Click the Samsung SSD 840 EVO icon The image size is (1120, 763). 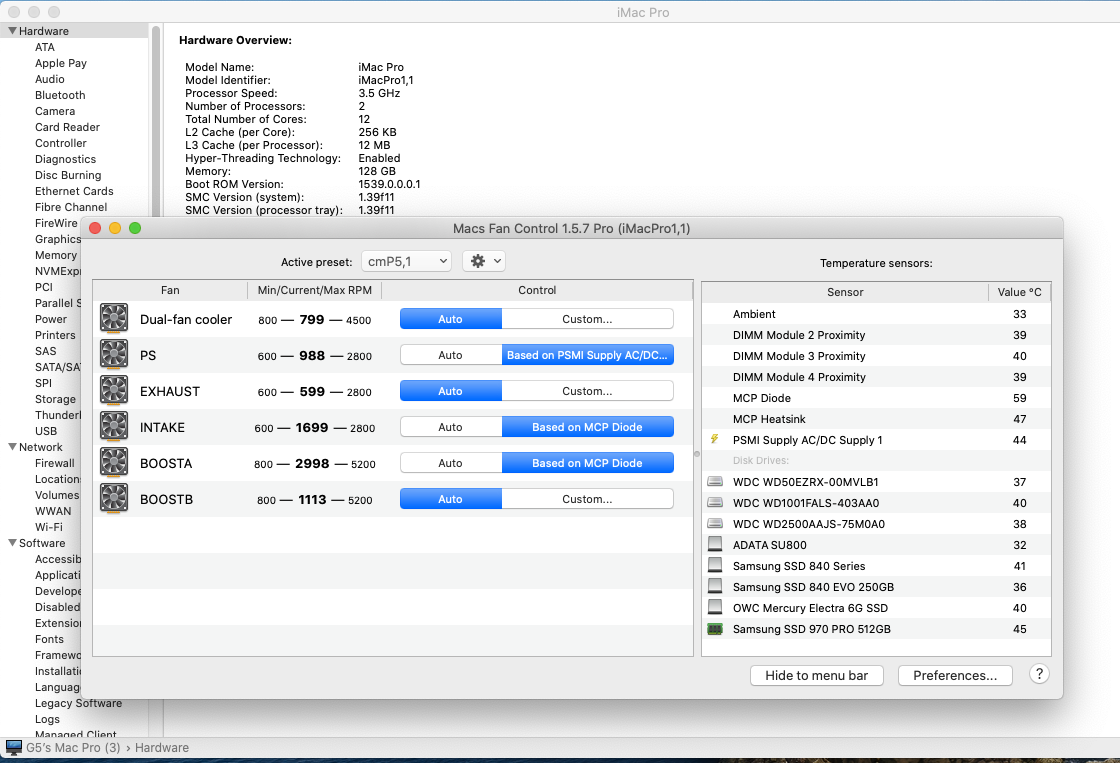point(714,586)
